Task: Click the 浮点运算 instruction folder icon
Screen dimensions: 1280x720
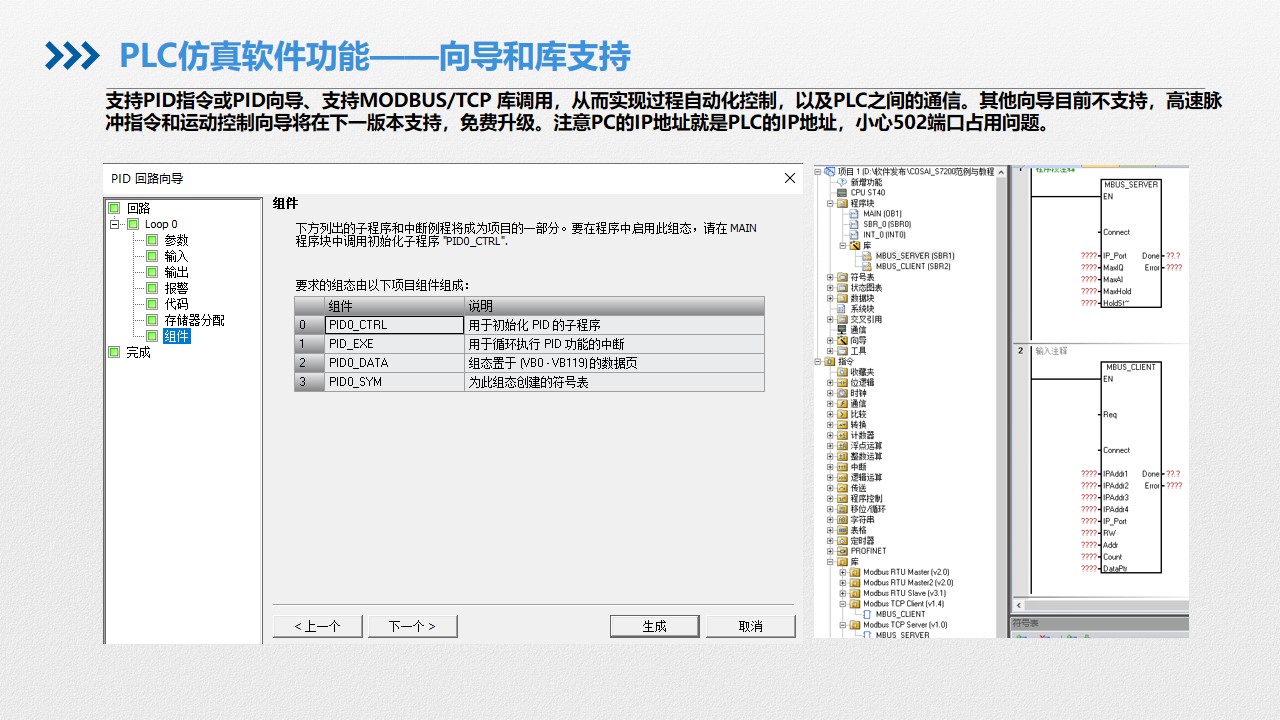Action: (x=842, y=446)
